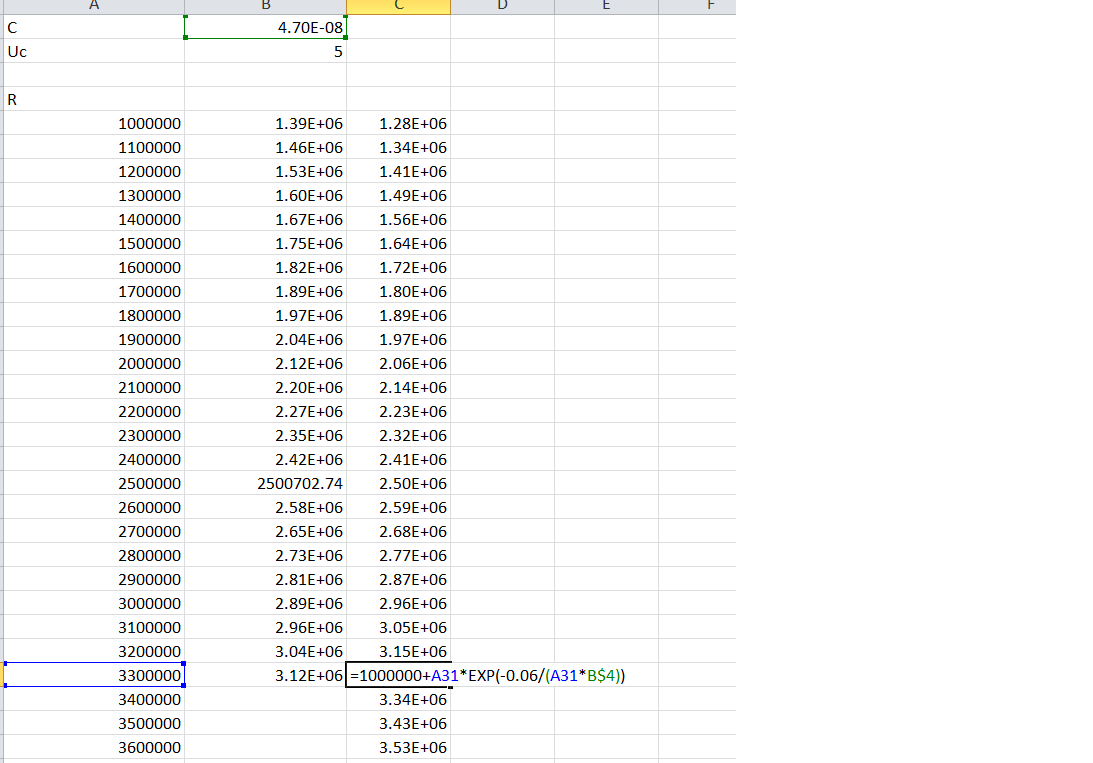Select cell 3000000 in column A
This screenshot has width=1093, height=763.
[x=94, y=603]
